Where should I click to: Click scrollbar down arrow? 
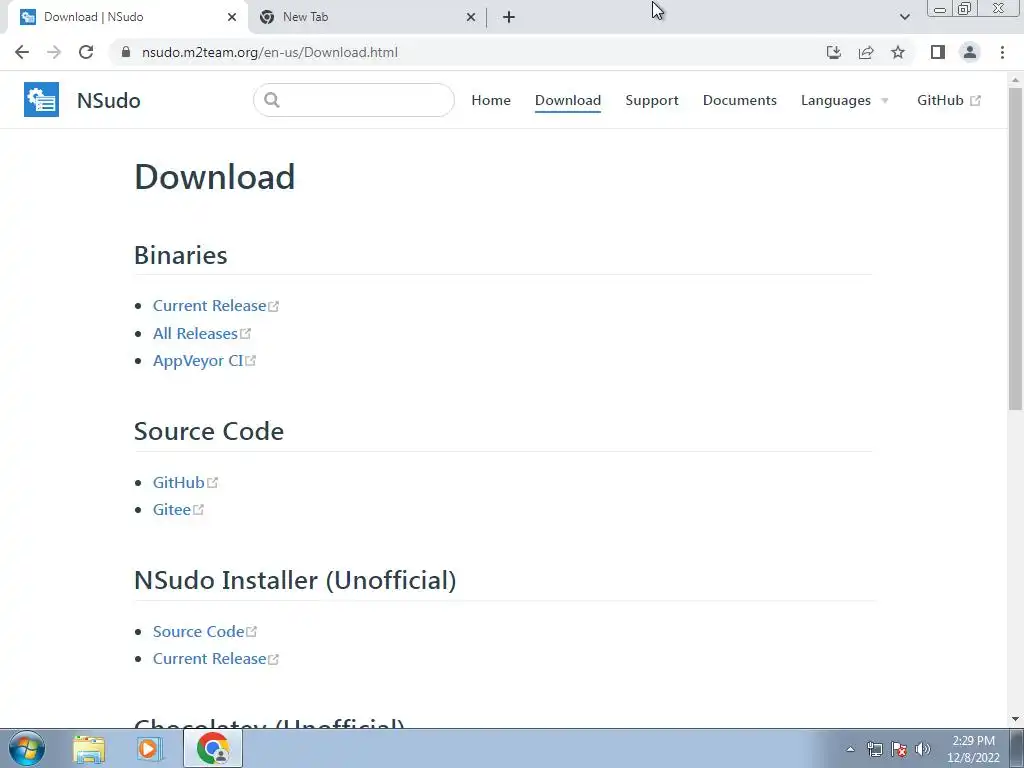1015,719
